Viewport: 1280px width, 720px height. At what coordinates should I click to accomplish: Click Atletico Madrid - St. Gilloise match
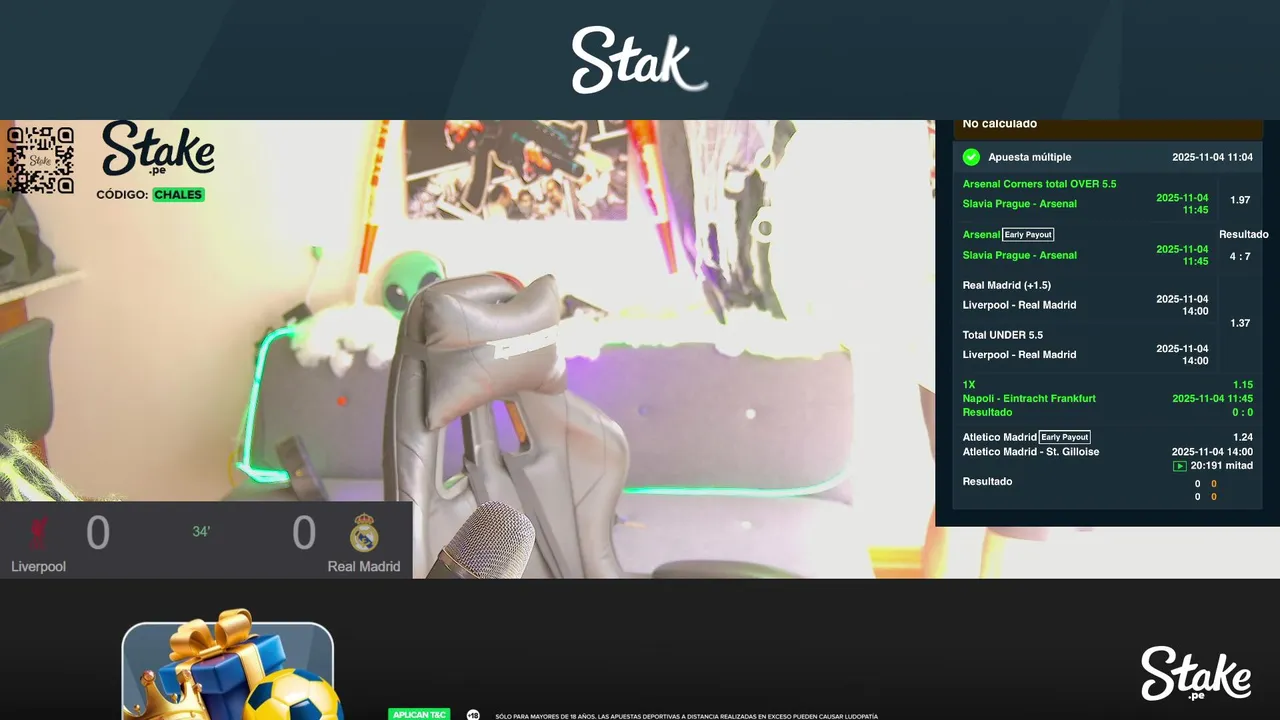point(1031,452)
